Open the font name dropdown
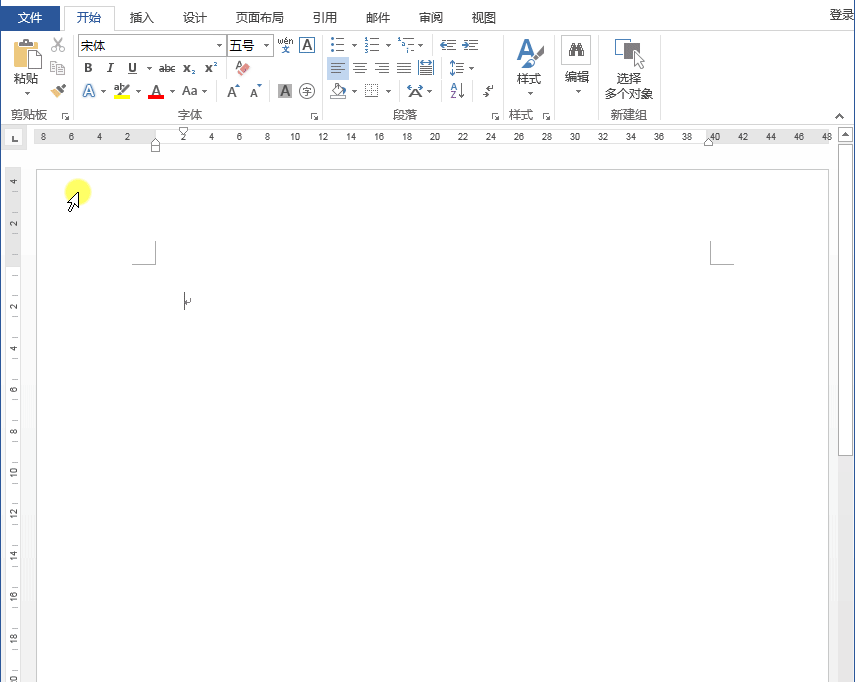The image size is (855, 682). click(x=219, y=46)
